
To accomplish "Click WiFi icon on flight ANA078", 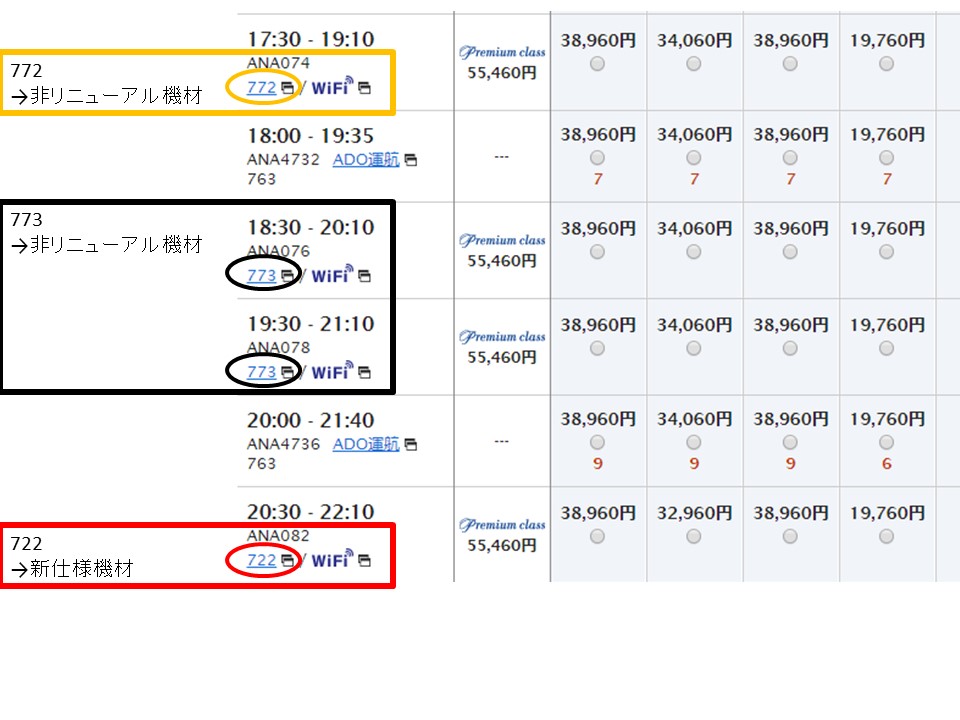I will pyautogui.click(x=332, y=371).
